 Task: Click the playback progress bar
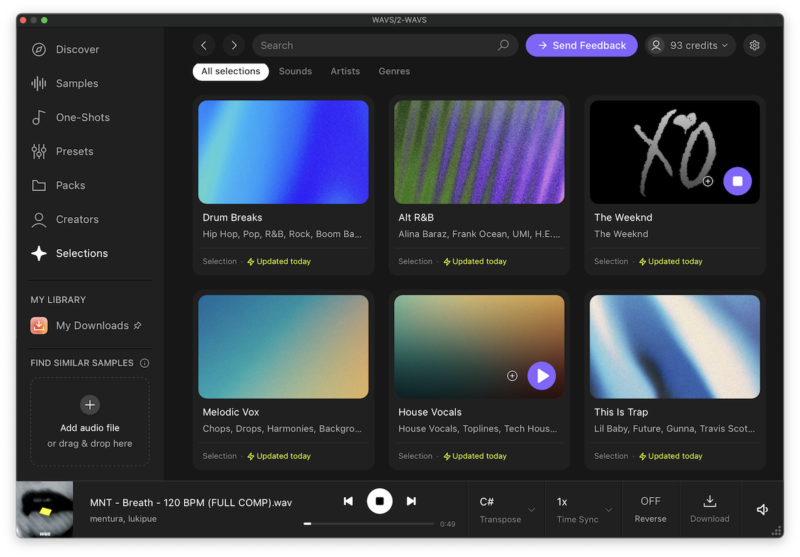(370, 523)
